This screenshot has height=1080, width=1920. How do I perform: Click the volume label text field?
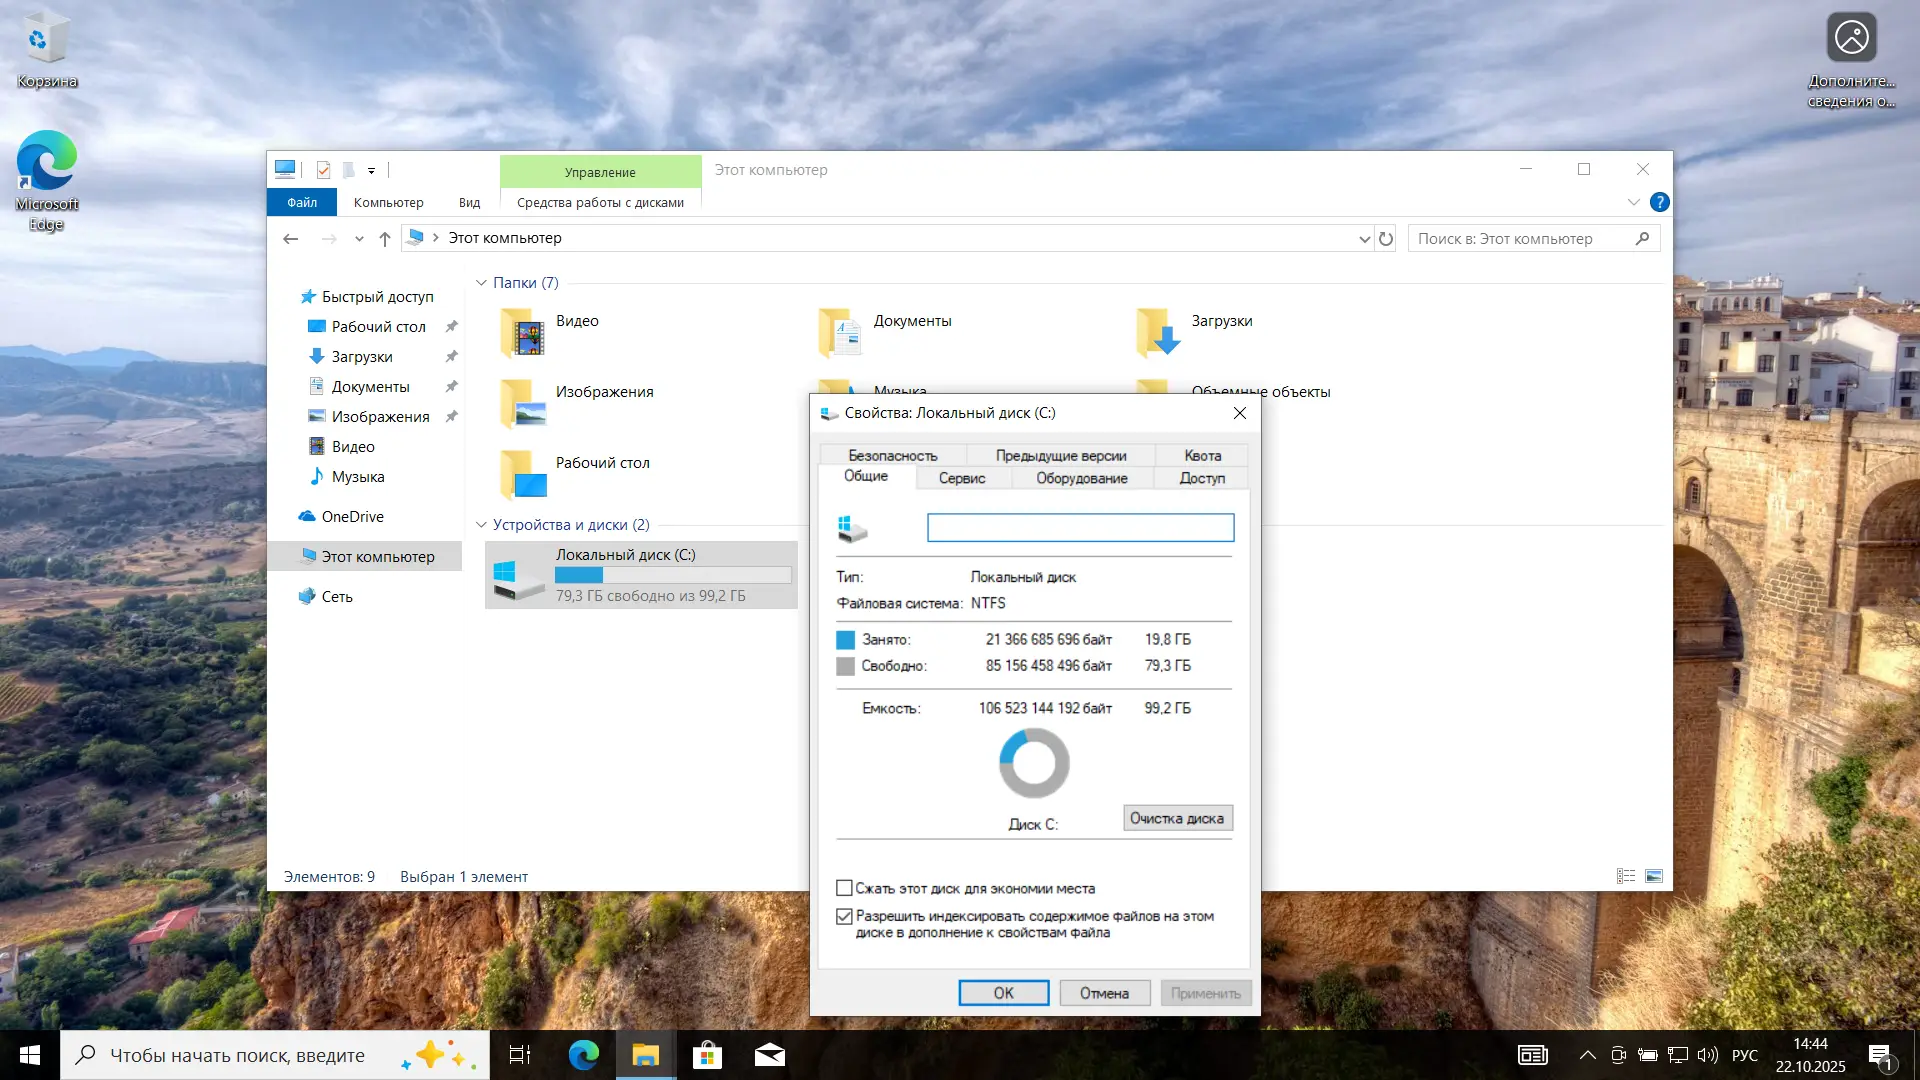coord(1080,527)
